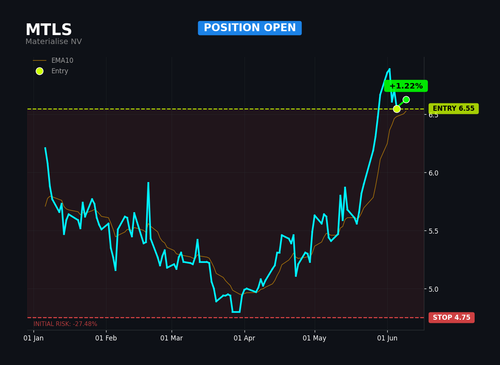Click the yellow entry marker on chart
Viewport: 500px width, 365px height.
click(397, 109)
